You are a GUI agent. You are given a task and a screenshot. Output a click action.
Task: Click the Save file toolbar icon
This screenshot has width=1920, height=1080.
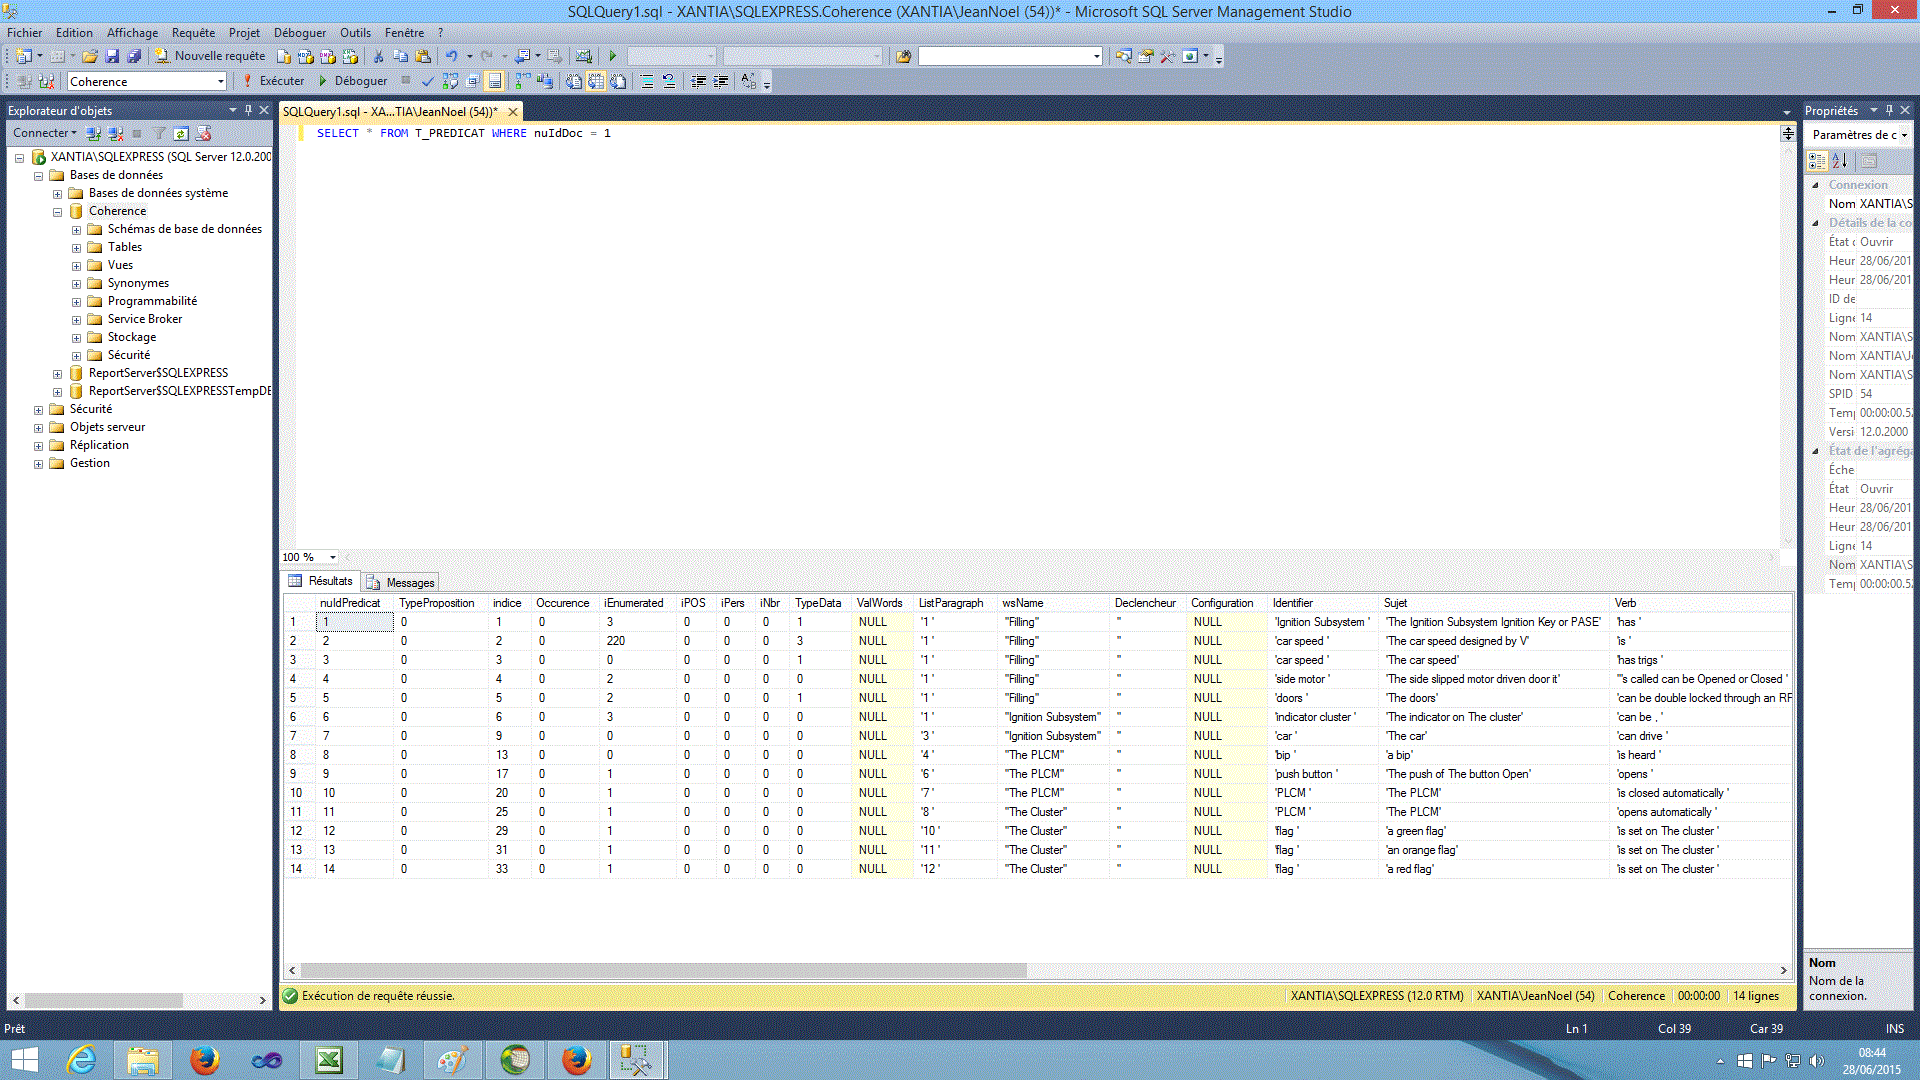108,54
